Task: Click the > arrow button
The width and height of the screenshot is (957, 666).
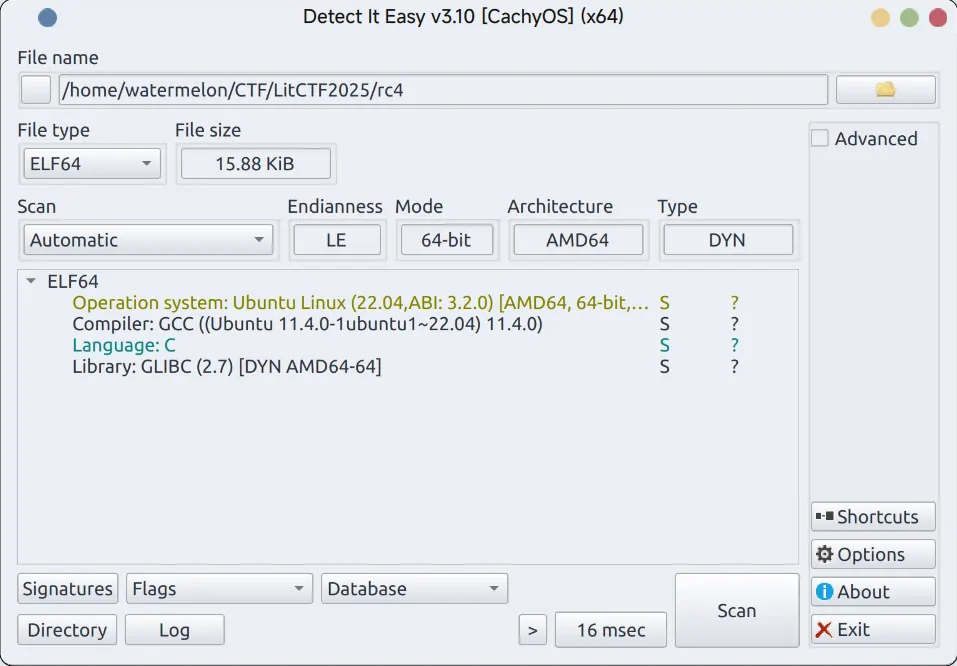Action: pos(533,630)
